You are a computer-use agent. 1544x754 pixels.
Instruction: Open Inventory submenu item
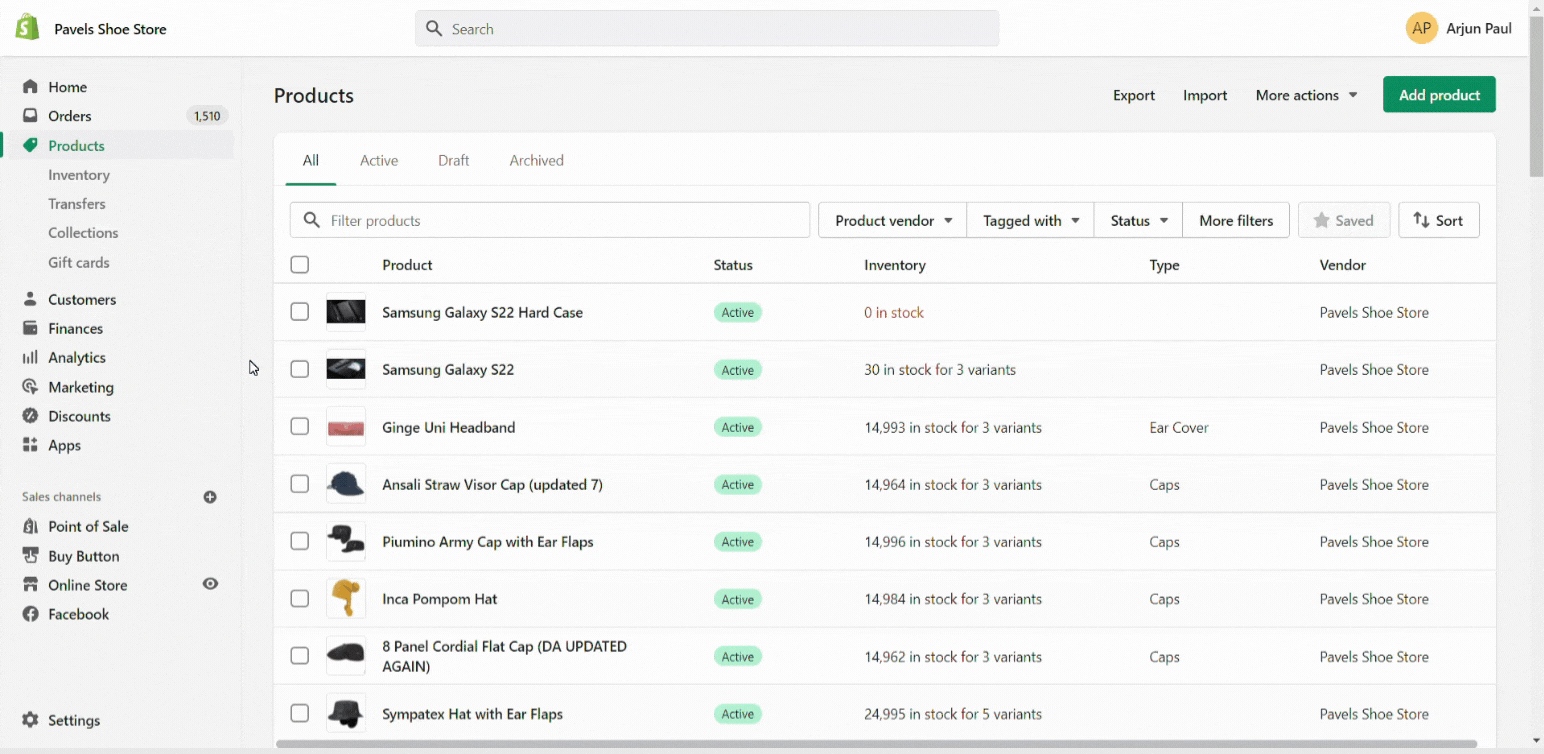(79, 175)
